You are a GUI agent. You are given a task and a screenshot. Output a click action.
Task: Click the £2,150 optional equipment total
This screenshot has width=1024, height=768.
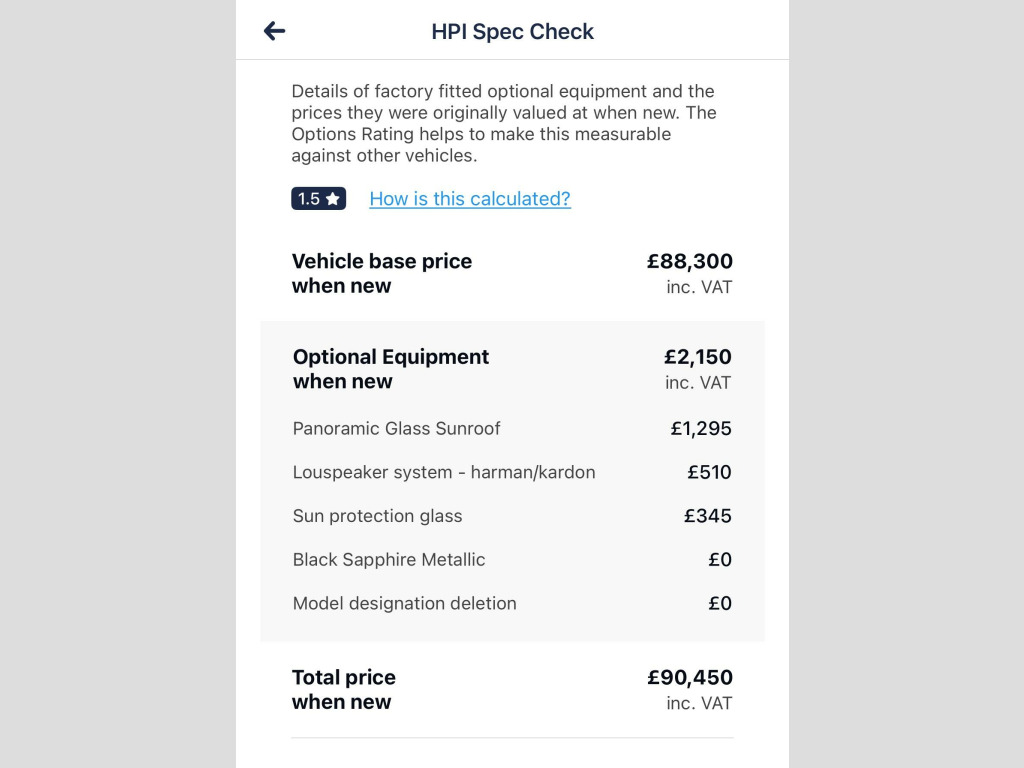pos(697,357)
